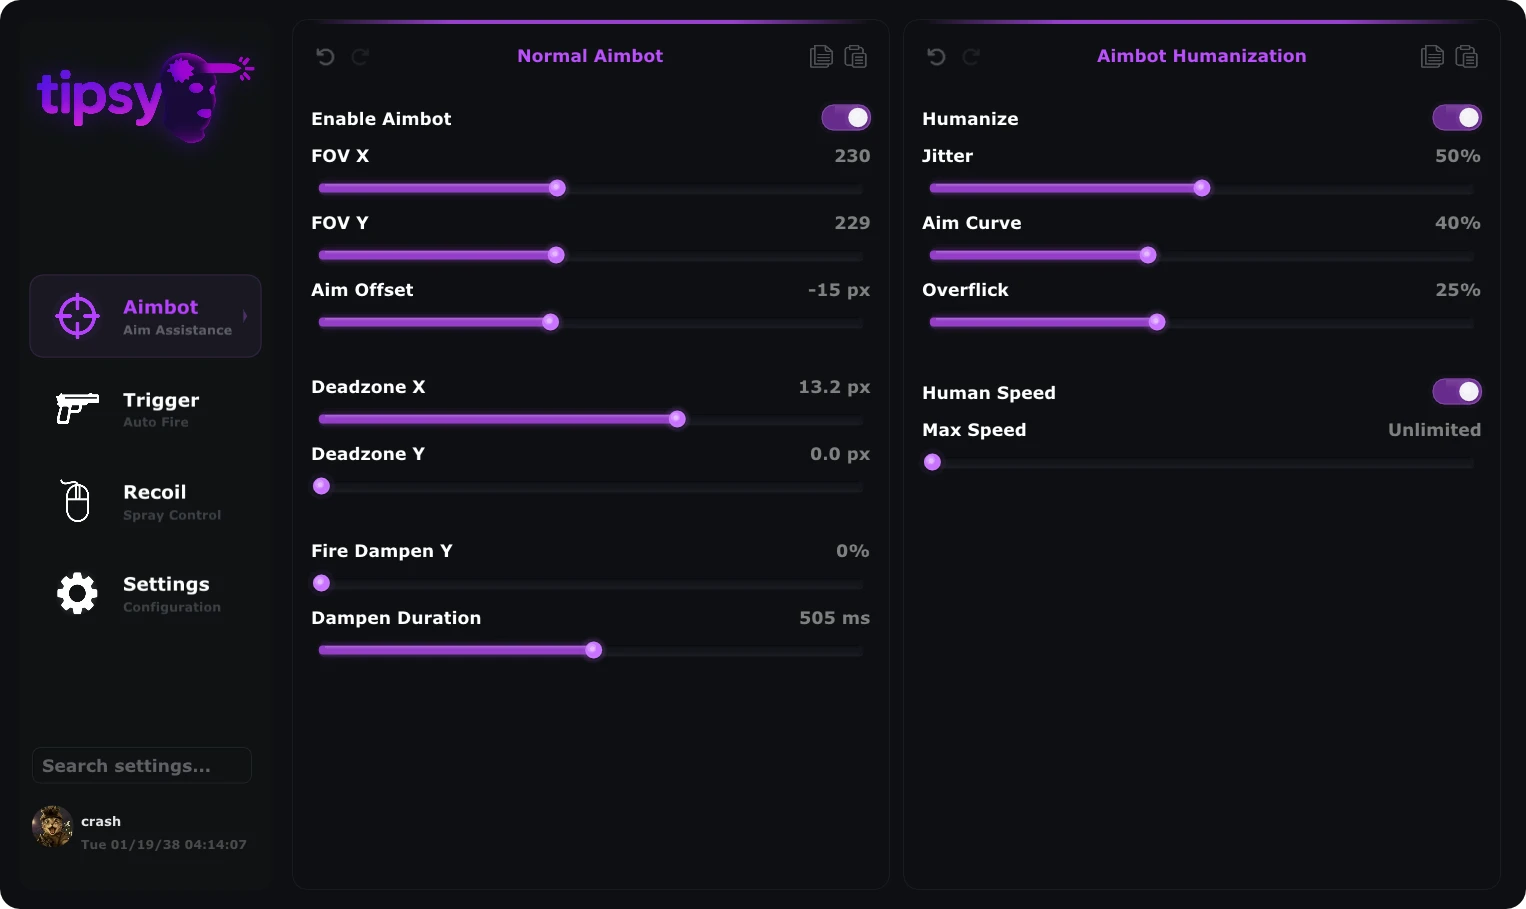
Task: Toggle the Human Speed switch
Action: point(1457,392)
